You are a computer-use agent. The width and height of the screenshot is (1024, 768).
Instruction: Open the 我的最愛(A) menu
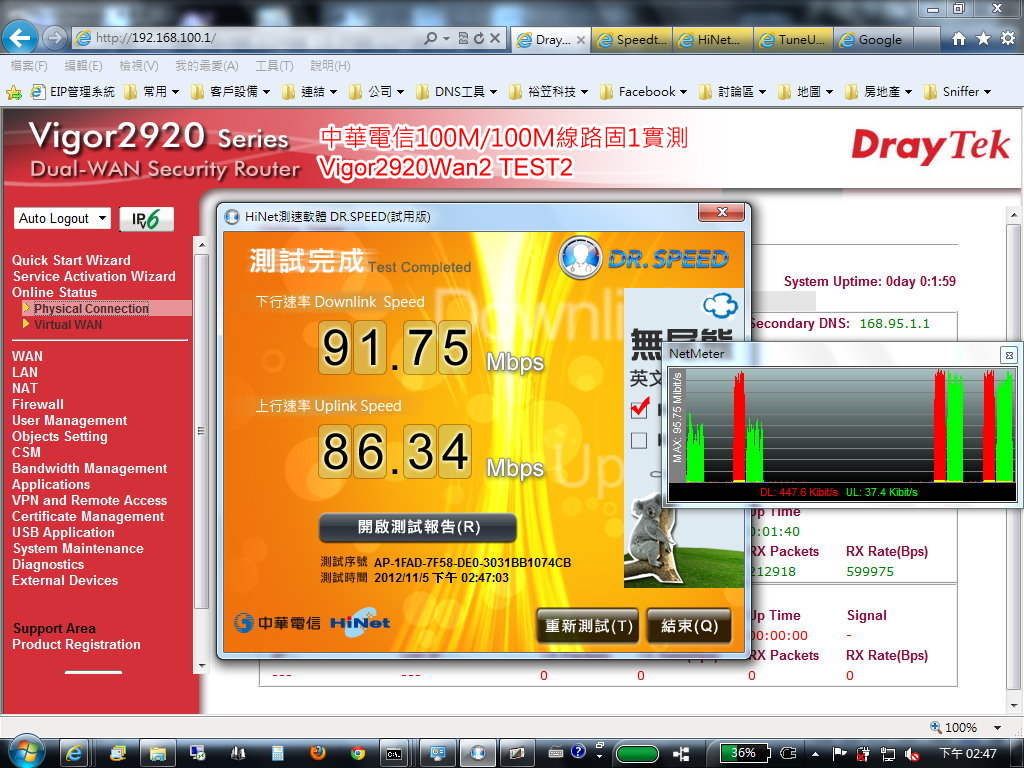tap(206, 66)
